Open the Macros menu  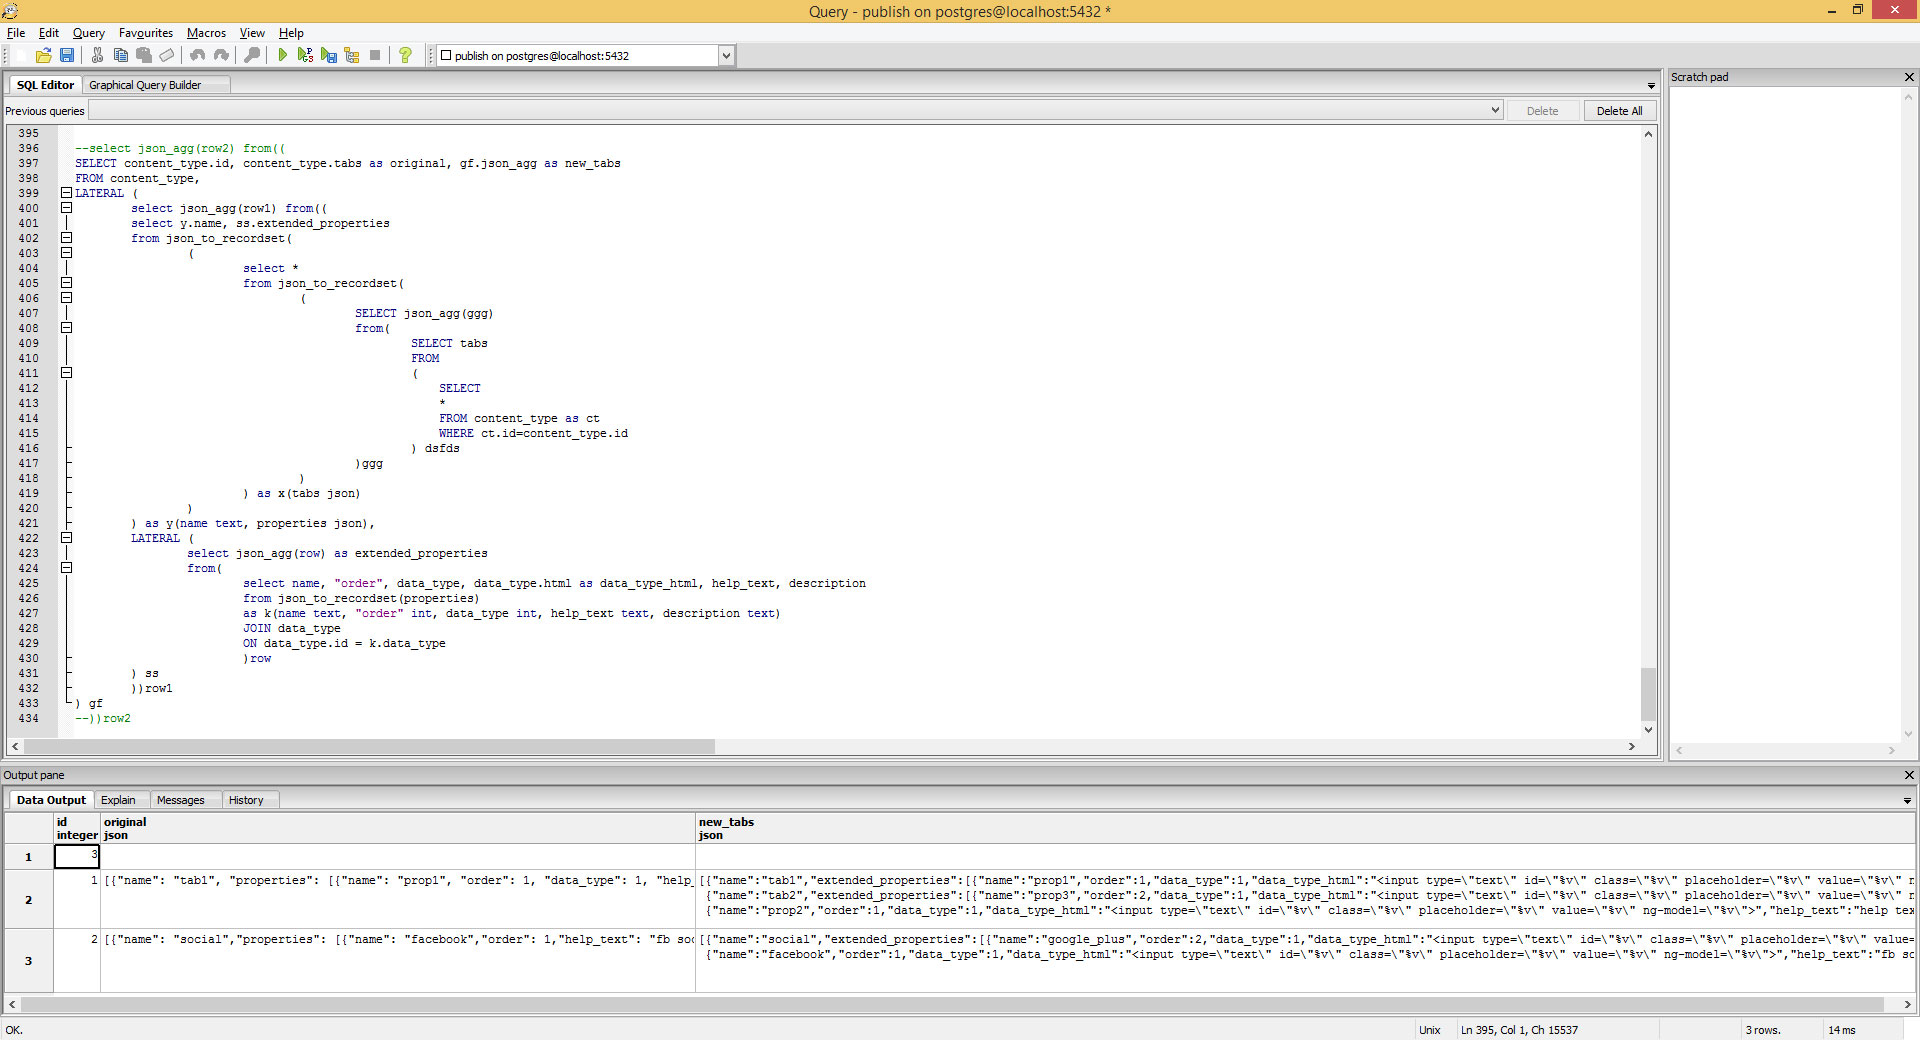pos(207,33)
